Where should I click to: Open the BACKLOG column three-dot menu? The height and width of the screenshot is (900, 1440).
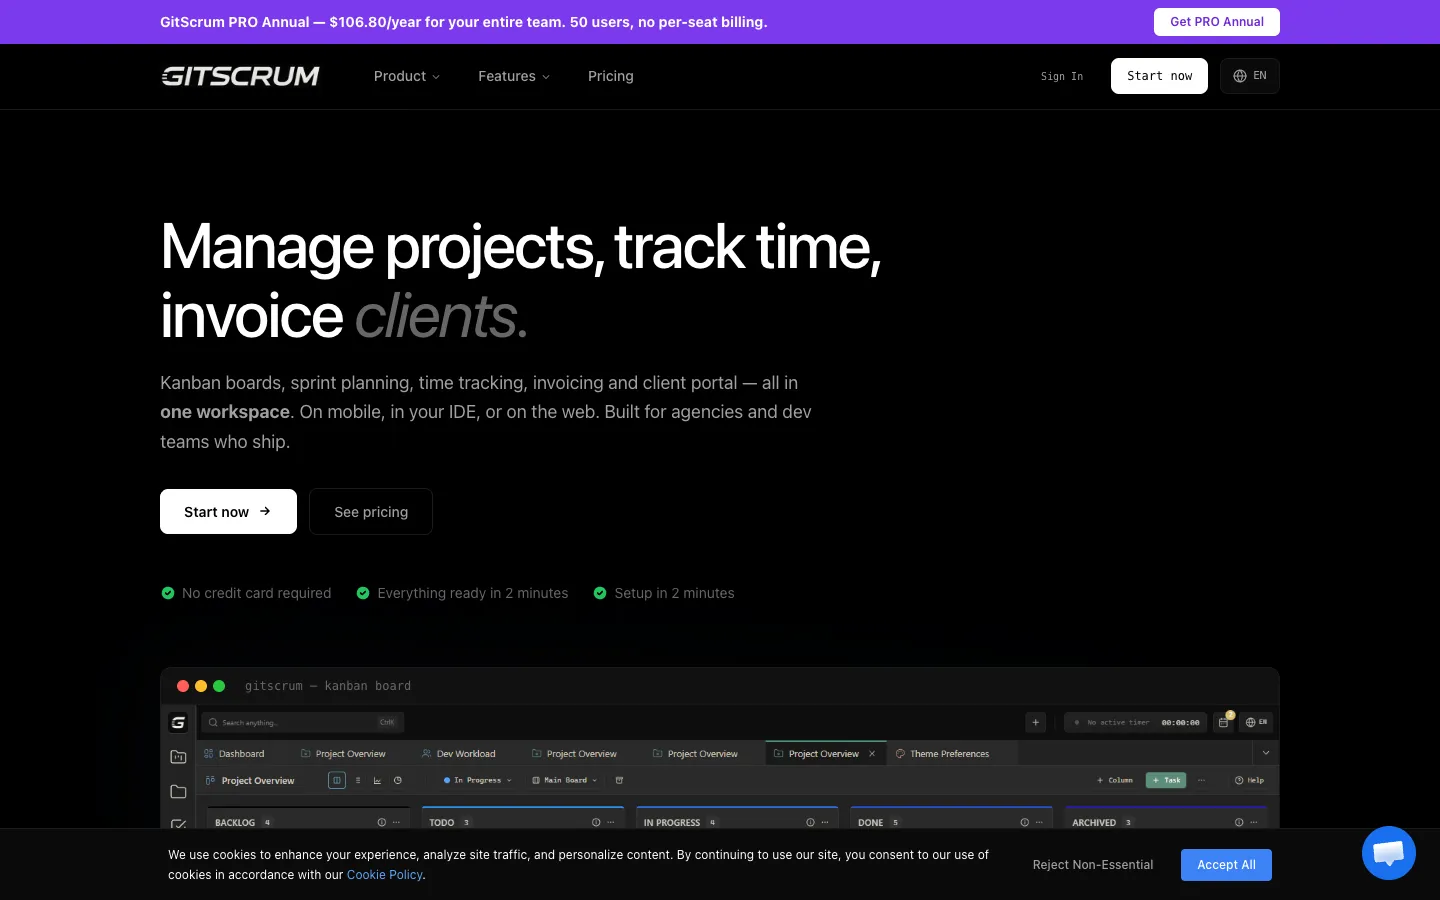pyautogui.click(x=396, y=822)
